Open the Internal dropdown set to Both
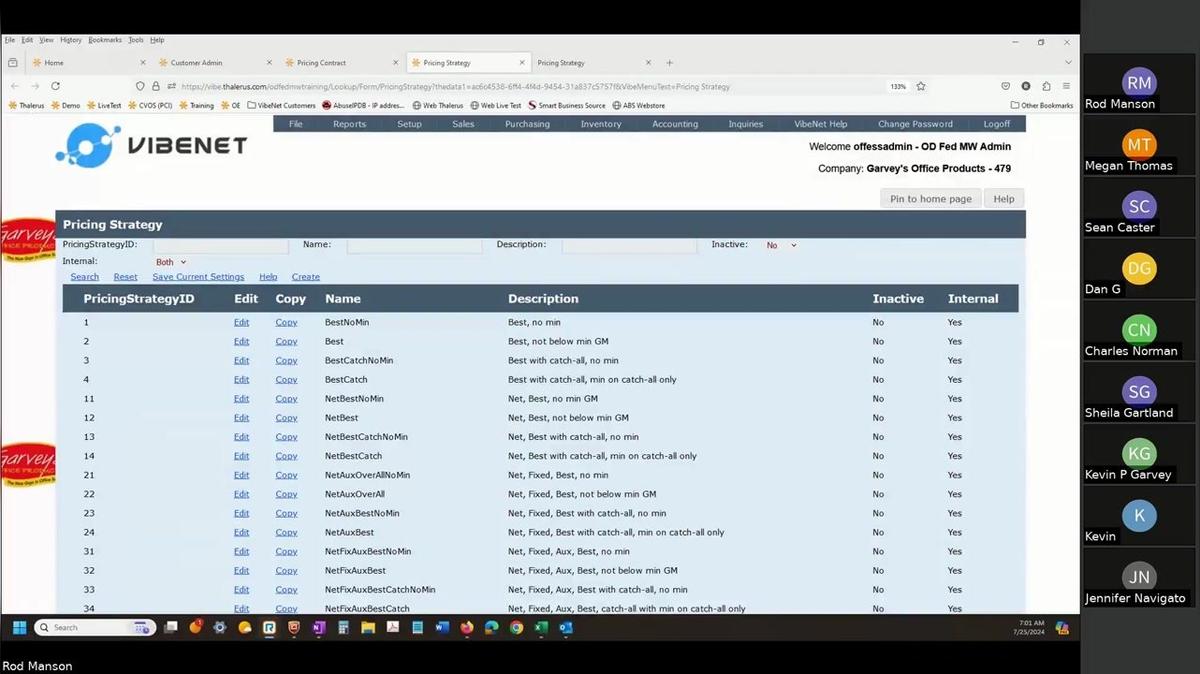 tap(170, 261)
